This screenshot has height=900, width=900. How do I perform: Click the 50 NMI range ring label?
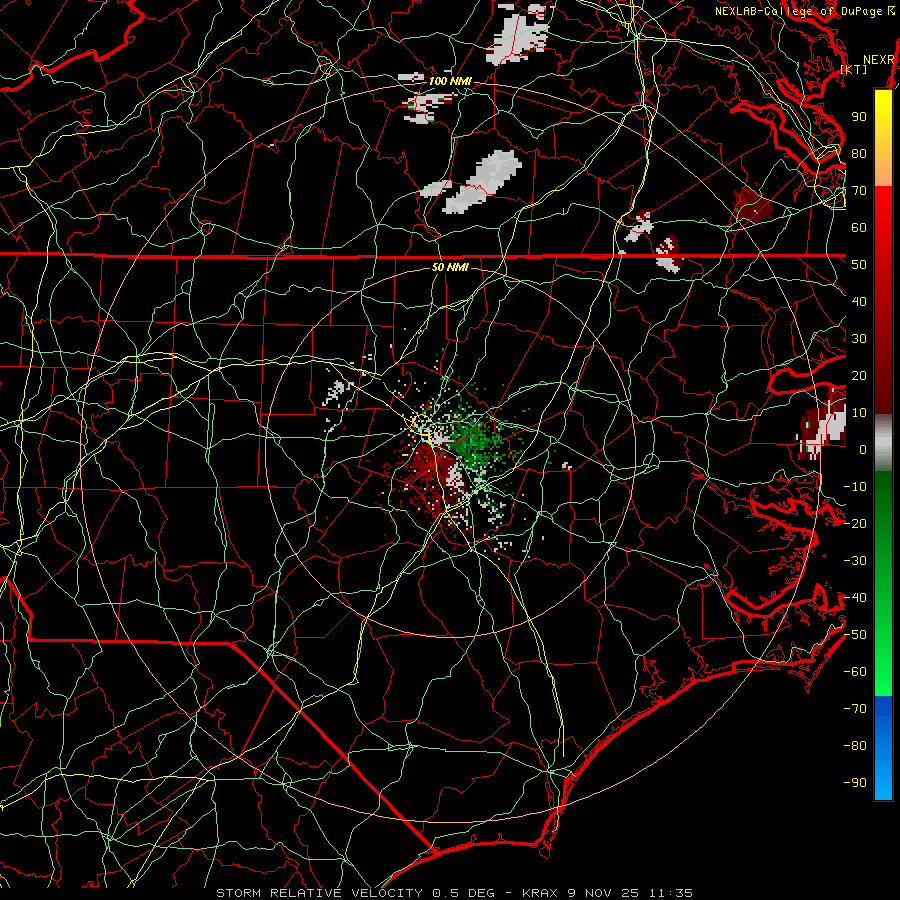[x=450, y=267]
